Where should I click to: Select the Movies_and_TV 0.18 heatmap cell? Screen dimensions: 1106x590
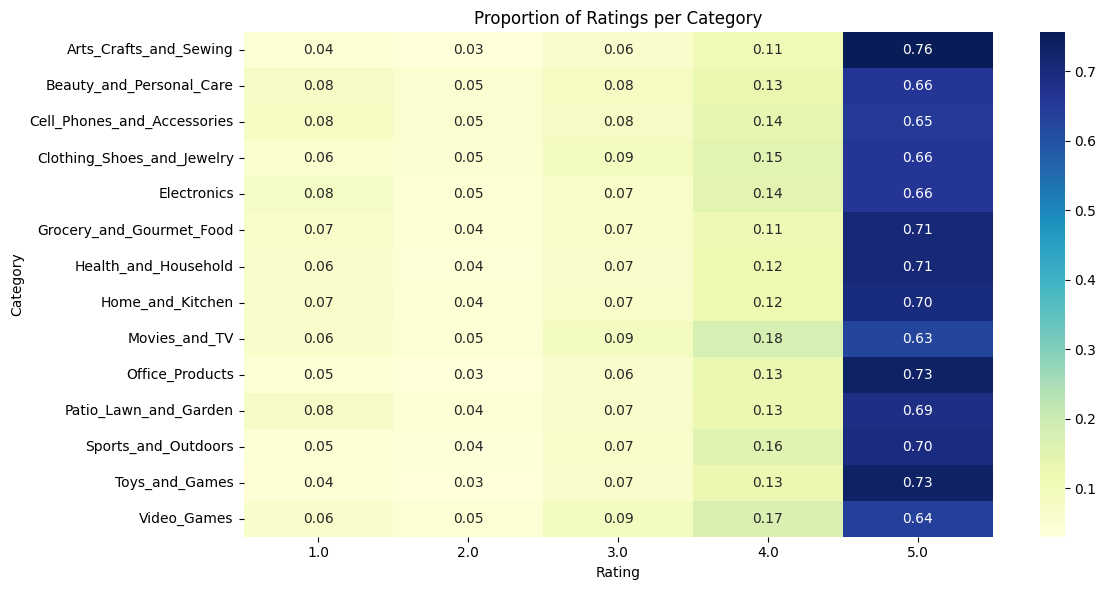[x=767, y=338]
